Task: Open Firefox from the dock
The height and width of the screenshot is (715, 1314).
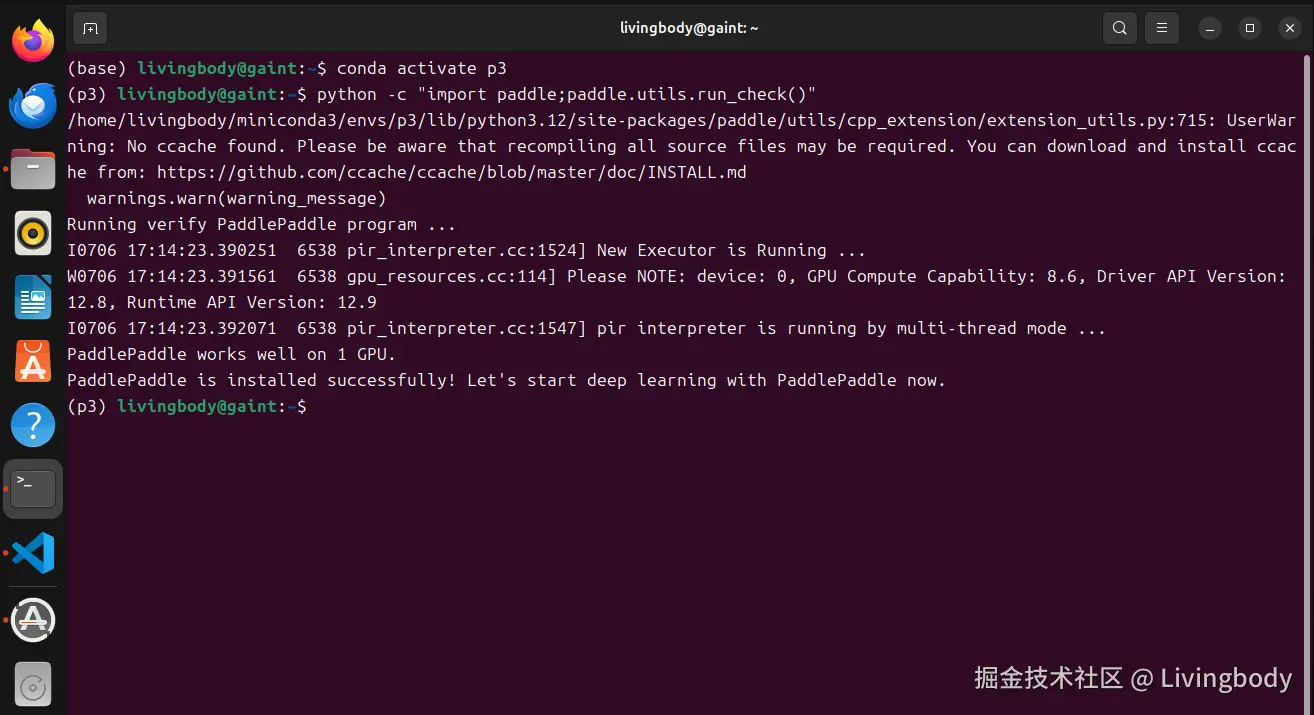Action: (x=33, y=41)
